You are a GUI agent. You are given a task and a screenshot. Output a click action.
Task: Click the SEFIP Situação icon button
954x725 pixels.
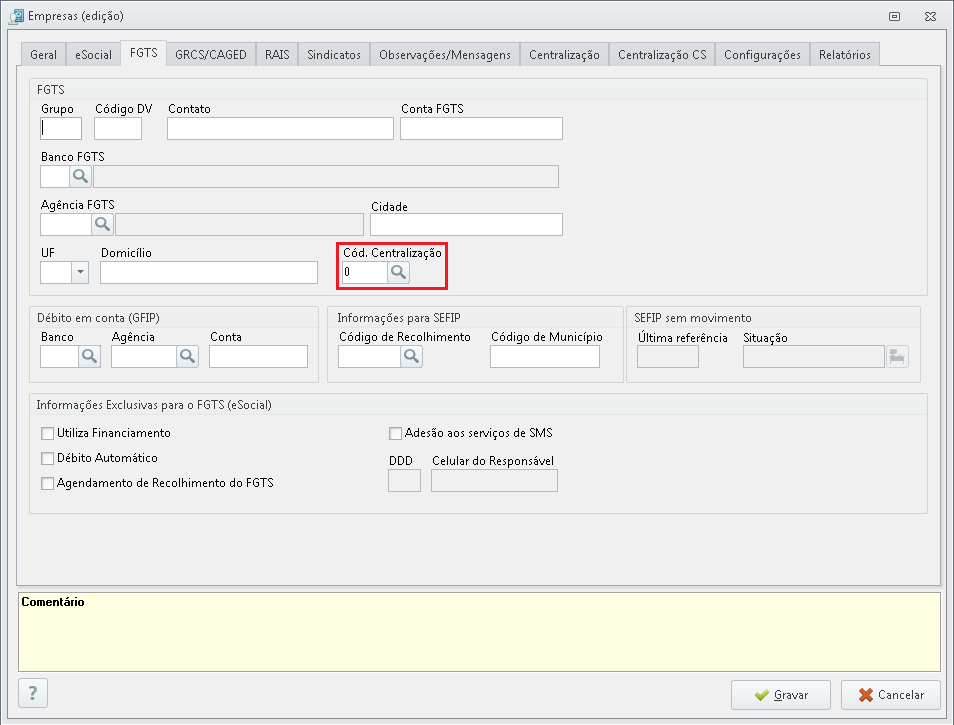pos(897,356)
